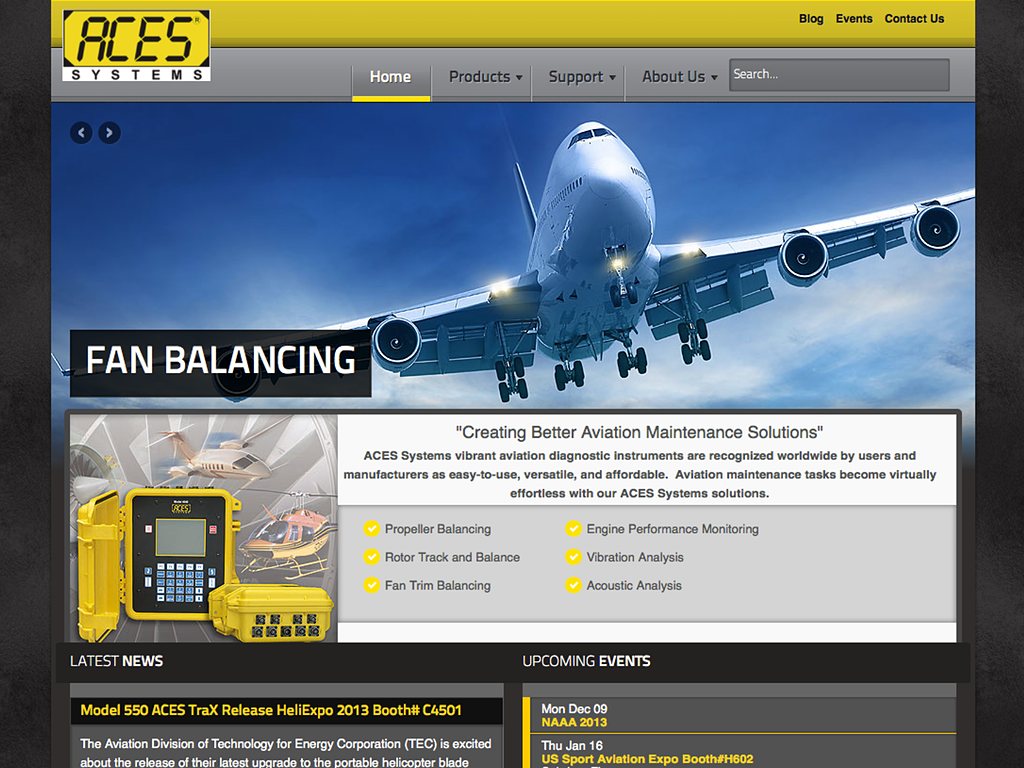Expand the Products dropdown menu
1024x768 pixels.
485,77
